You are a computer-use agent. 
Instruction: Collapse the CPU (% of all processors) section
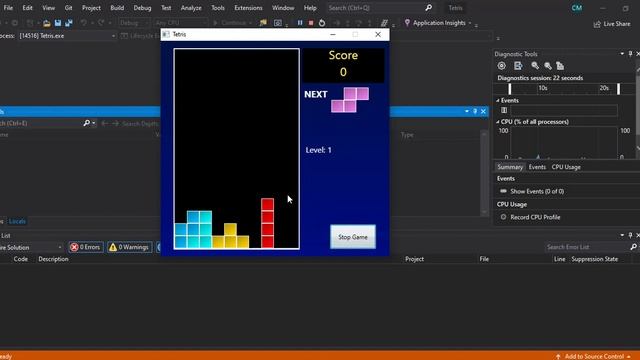[498, 122]
